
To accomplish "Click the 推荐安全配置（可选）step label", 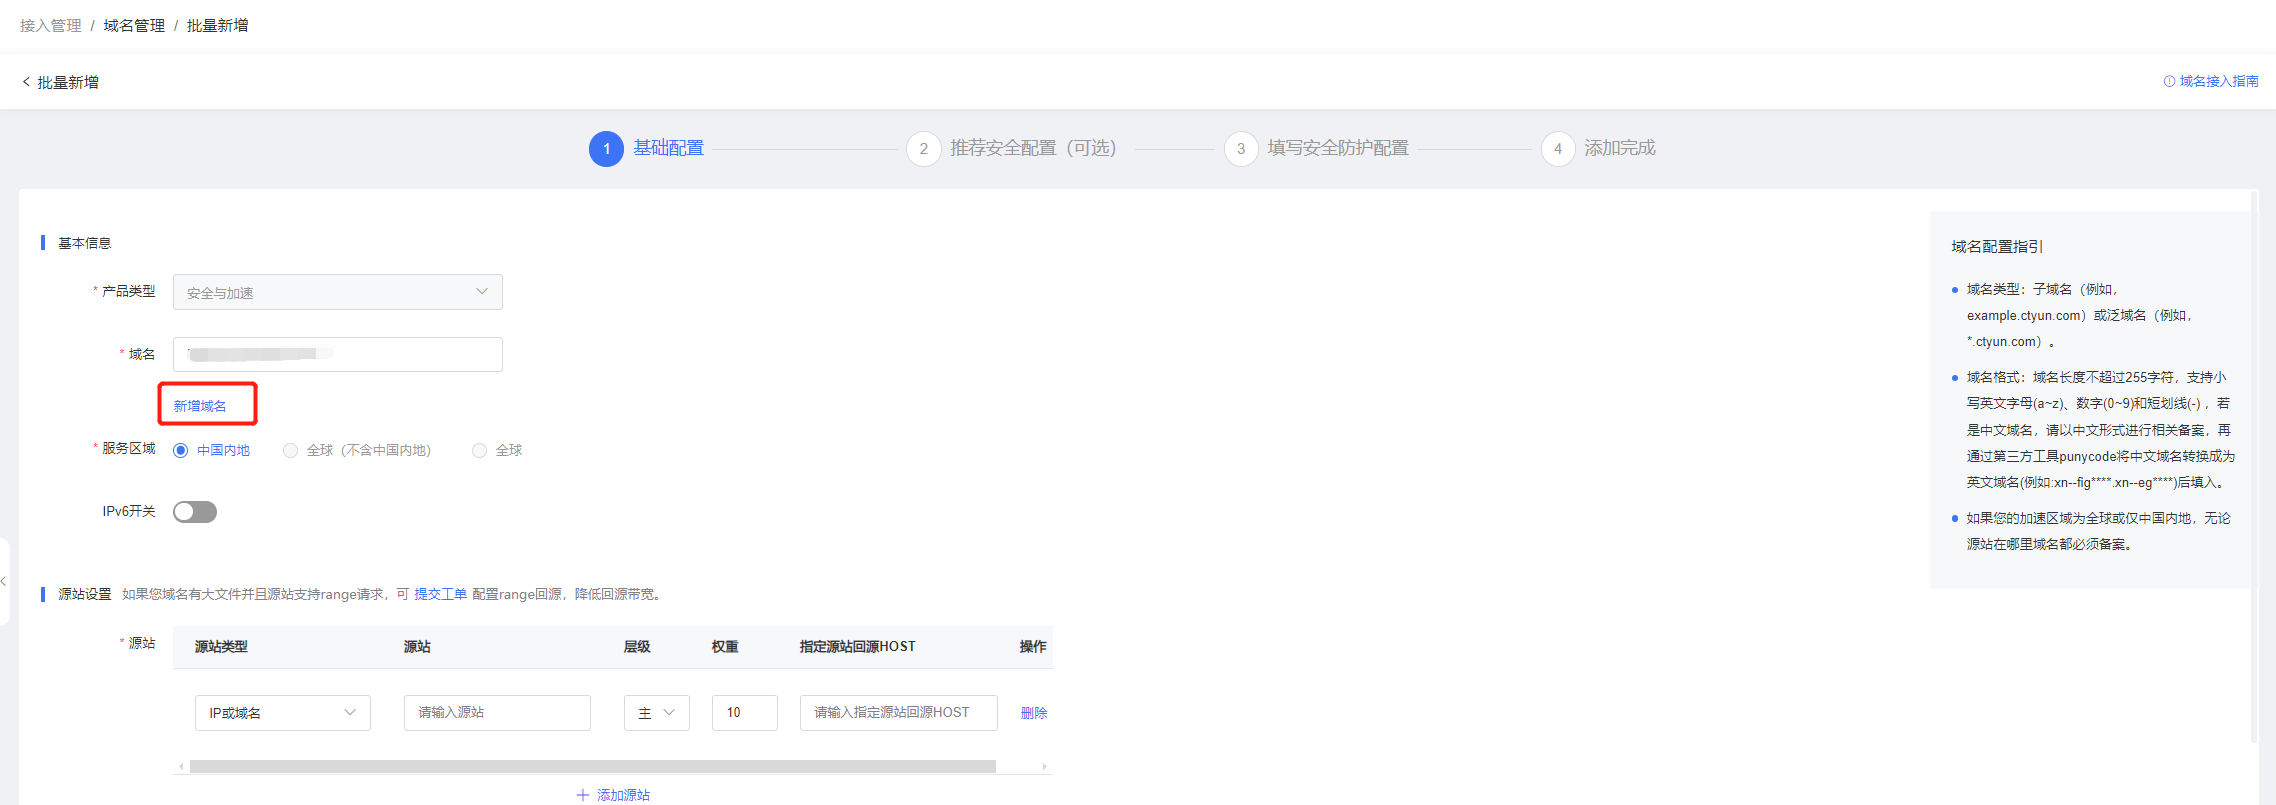I will (1033, 148).
